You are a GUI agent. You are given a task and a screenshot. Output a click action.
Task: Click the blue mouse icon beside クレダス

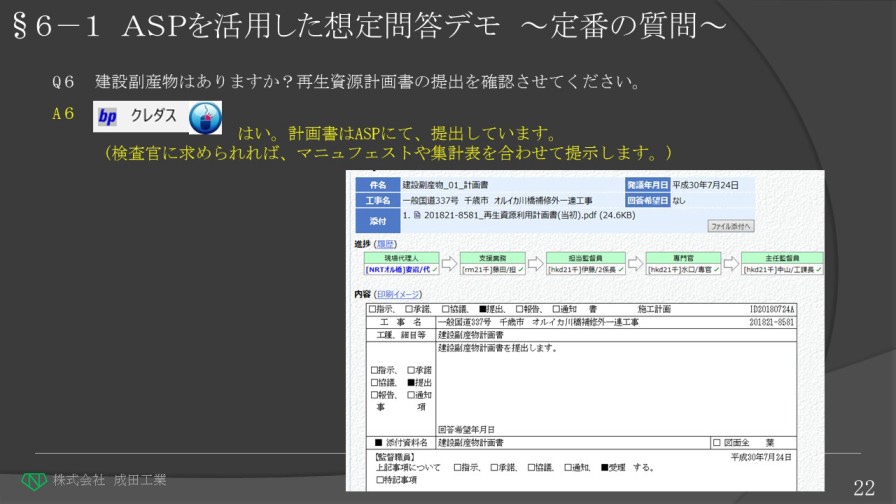[x=205, y=117]
